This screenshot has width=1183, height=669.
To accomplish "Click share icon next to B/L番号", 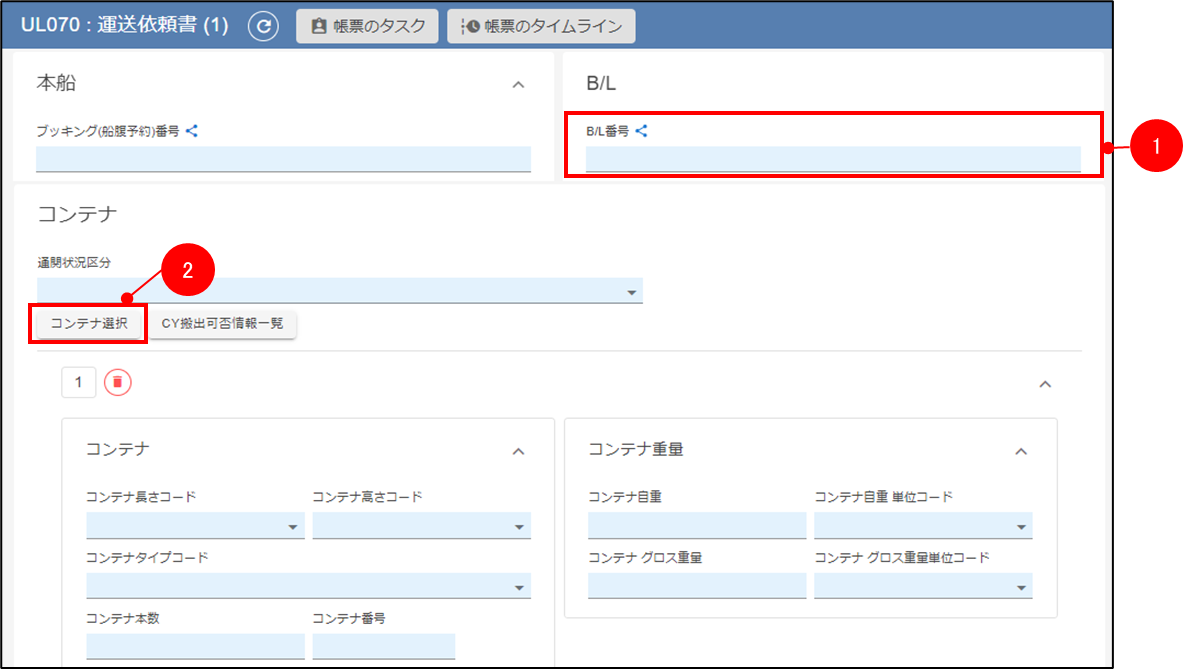I will (x=642, y=130).
